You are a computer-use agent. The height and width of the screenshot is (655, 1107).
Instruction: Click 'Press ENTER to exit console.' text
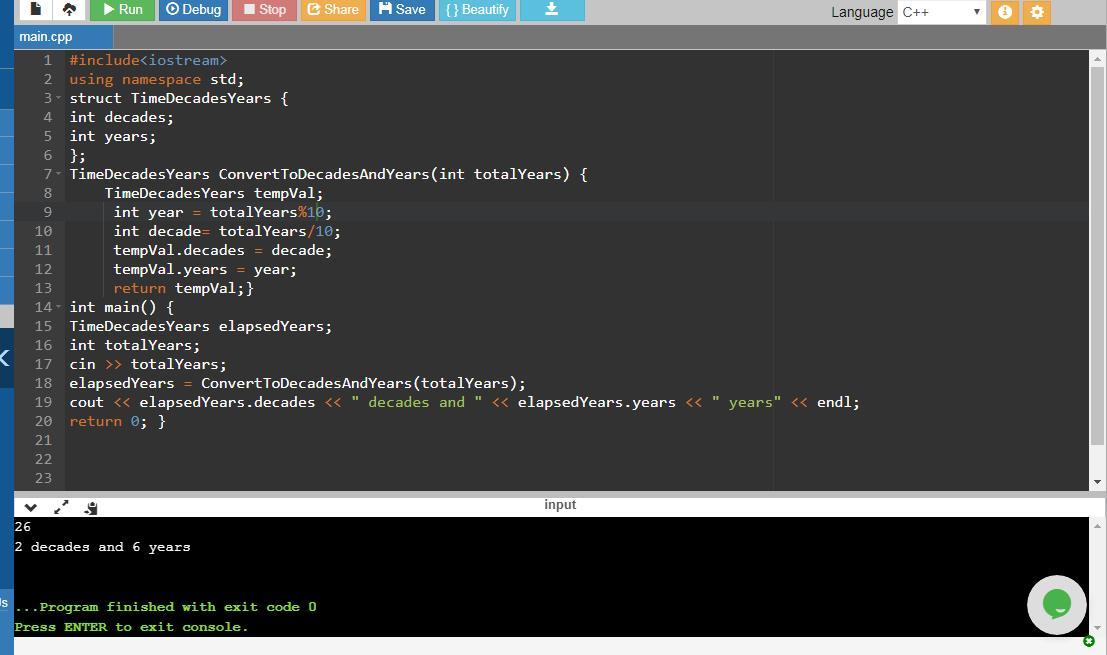click(x=131, y=627)
